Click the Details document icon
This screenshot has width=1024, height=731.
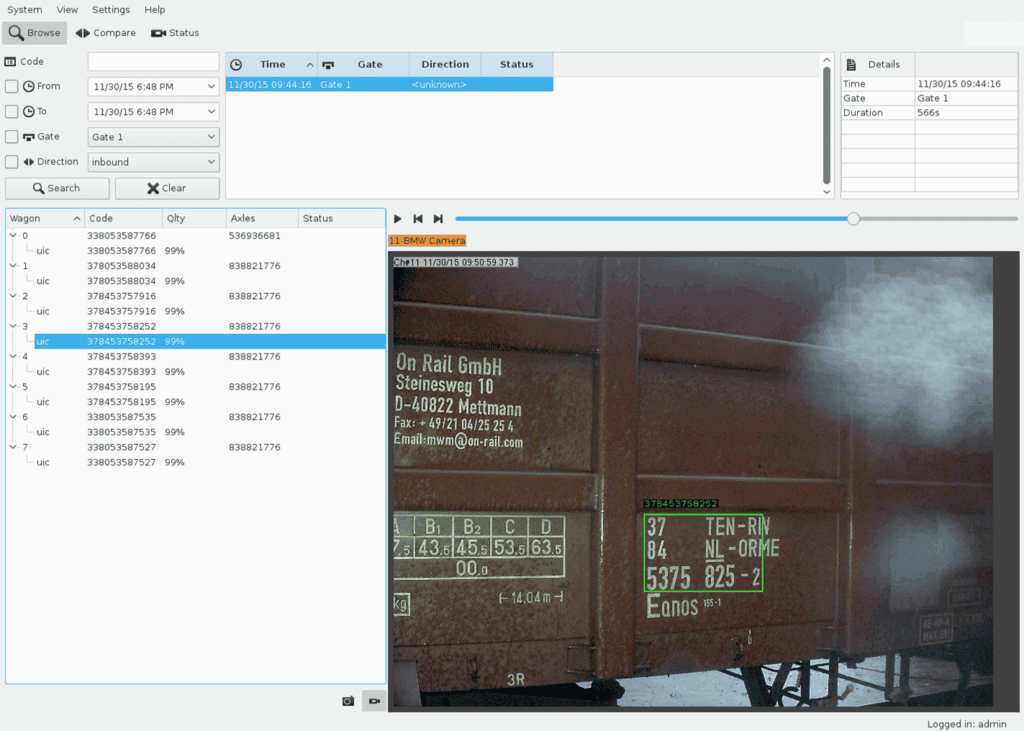851,65
